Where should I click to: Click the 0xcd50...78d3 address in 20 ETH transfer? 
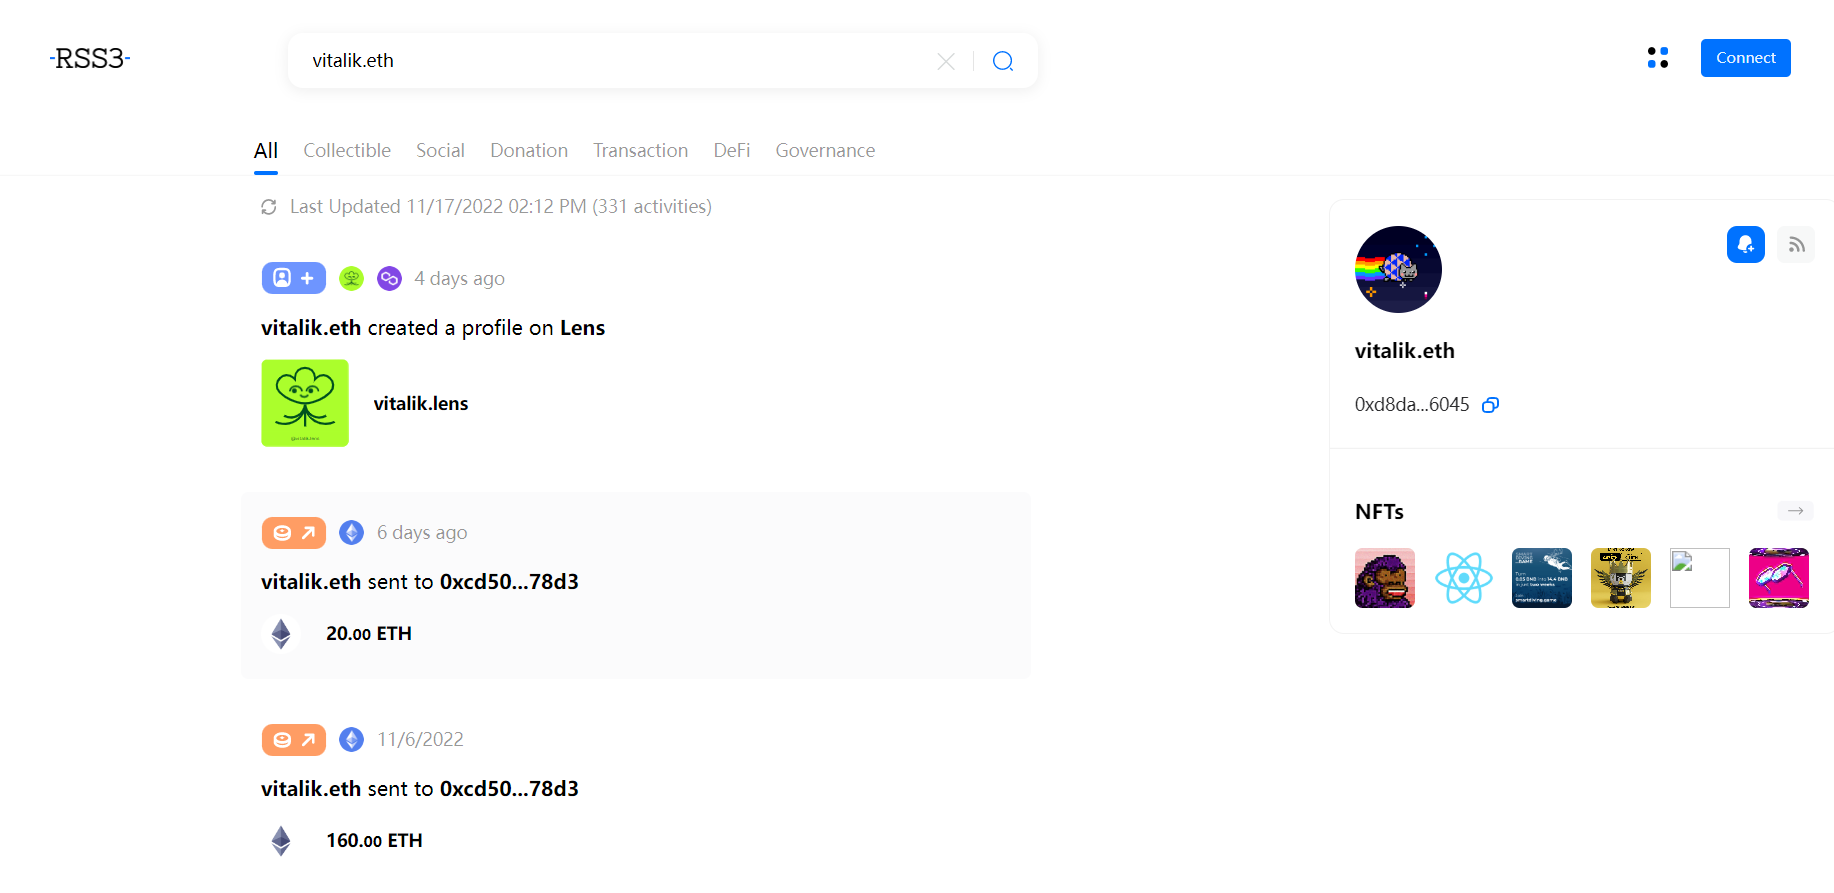pyautogui.click(x=509, y=582)
